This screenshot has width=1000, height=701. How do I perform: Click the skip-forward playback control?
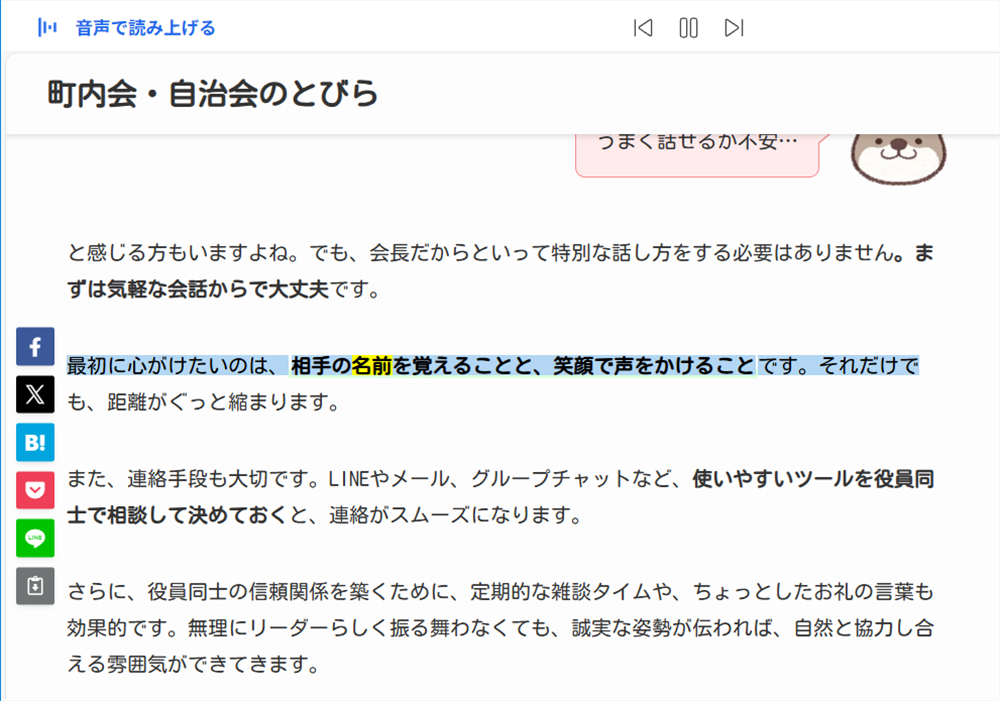pos(734,28)
